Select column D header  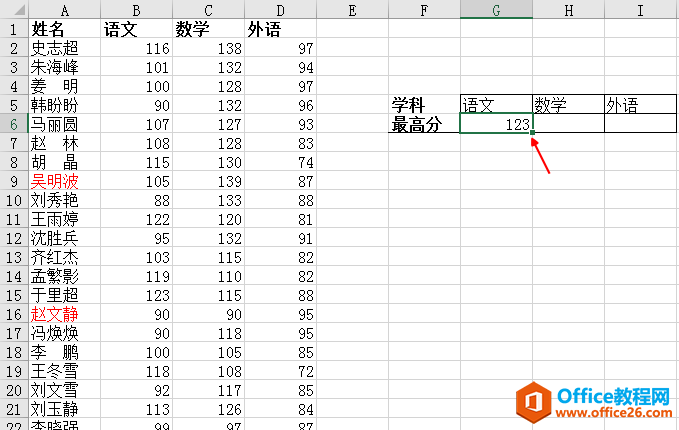280,9
